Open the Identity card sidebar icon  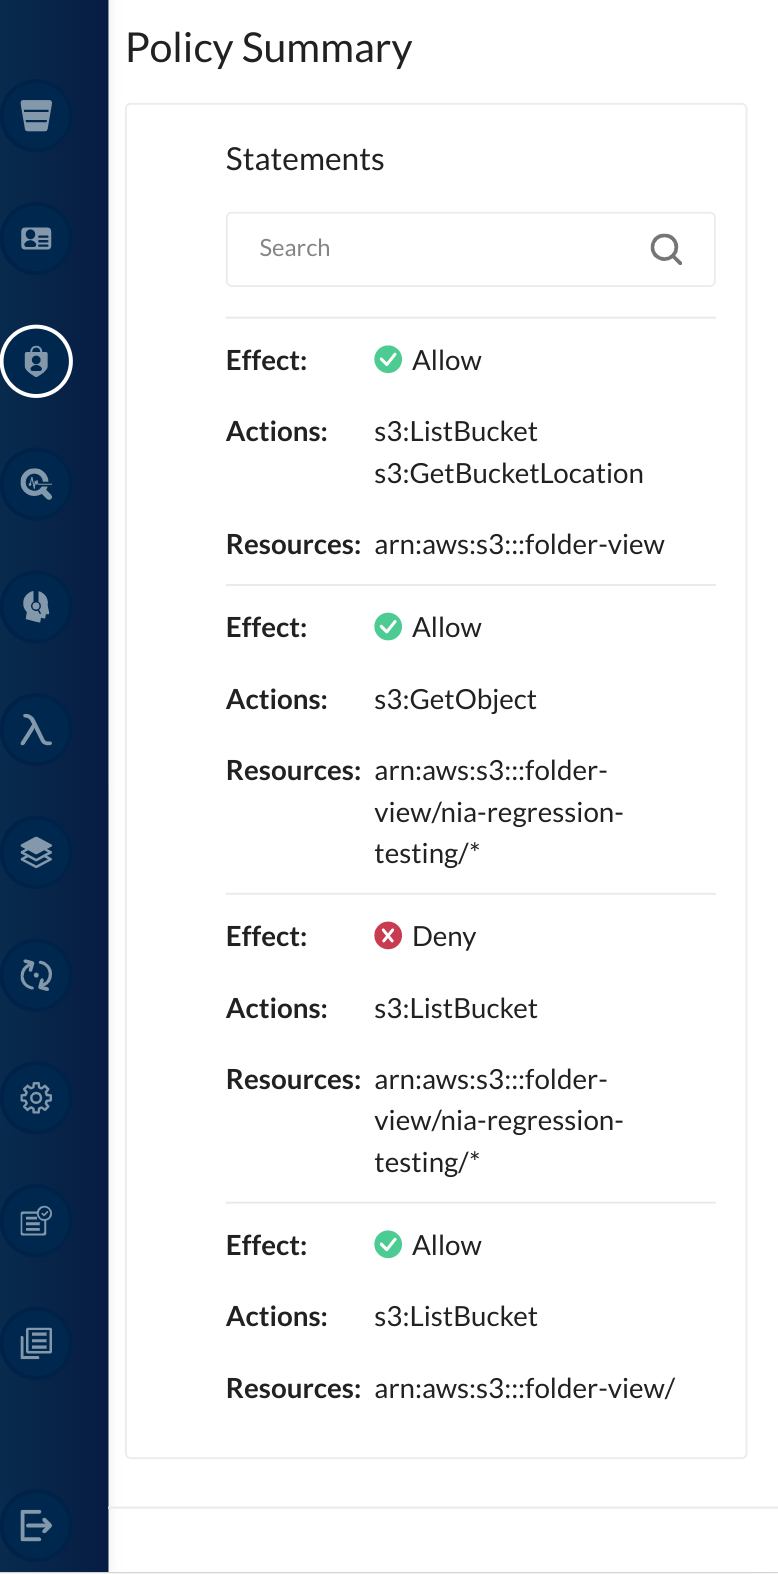(x=36, y=239)
